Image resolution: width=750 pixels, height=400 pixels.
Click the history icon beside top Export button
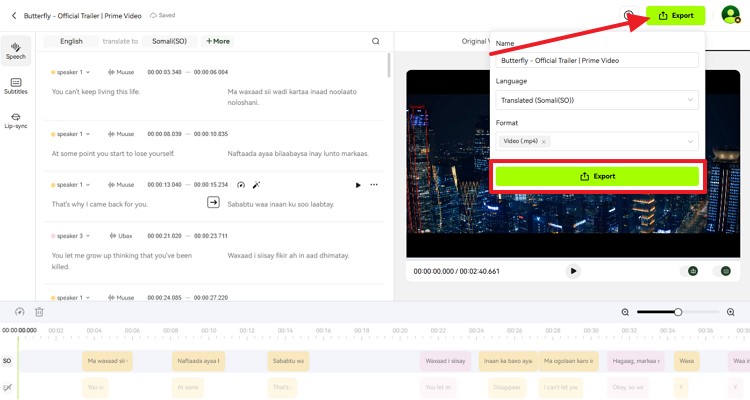pyautogui.click(x=629, y=15)
